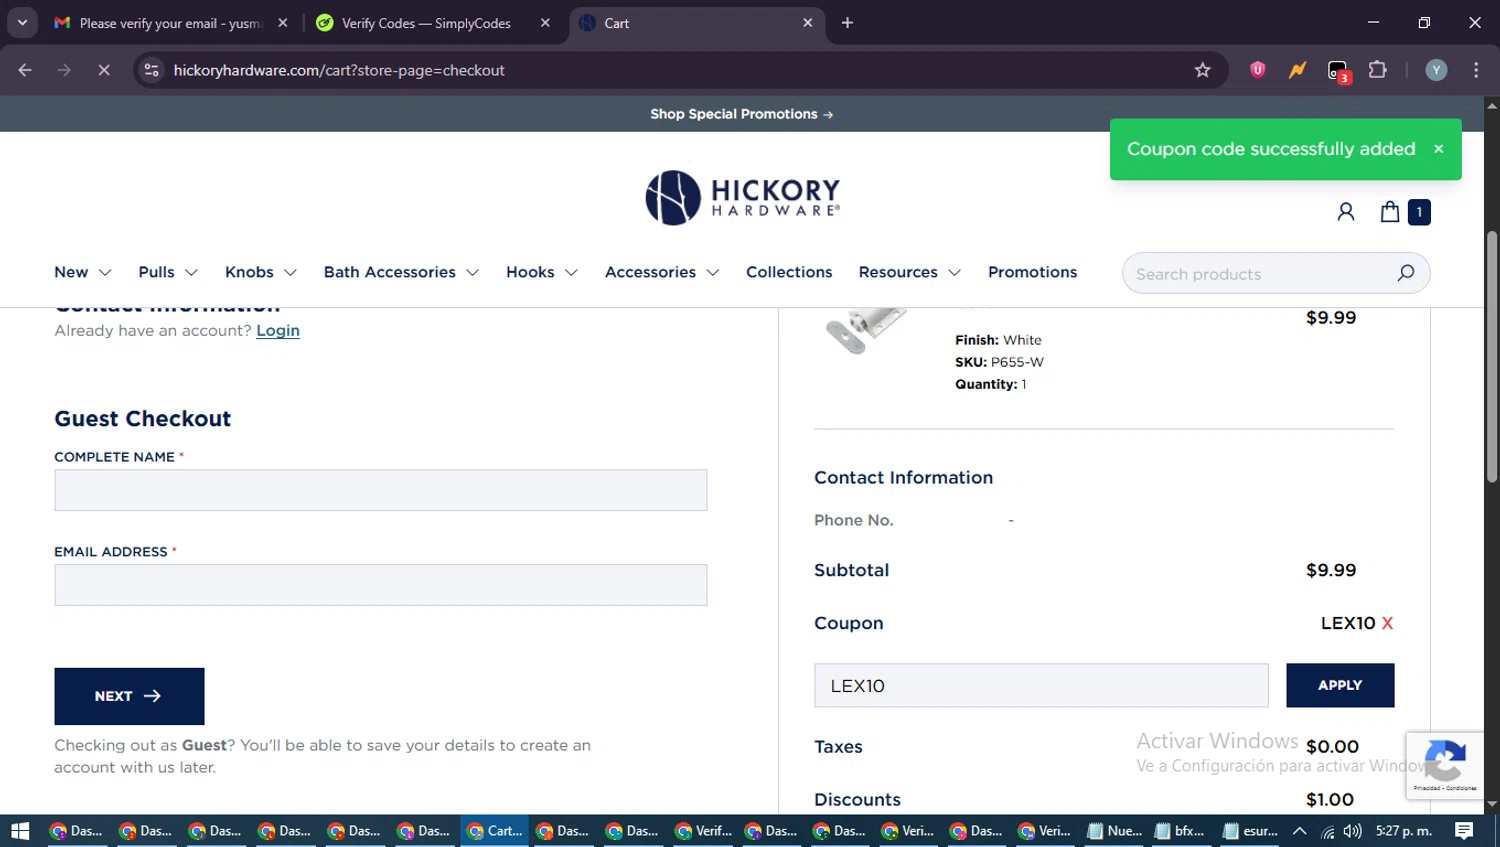Click the search magnifier icon

1405,273
